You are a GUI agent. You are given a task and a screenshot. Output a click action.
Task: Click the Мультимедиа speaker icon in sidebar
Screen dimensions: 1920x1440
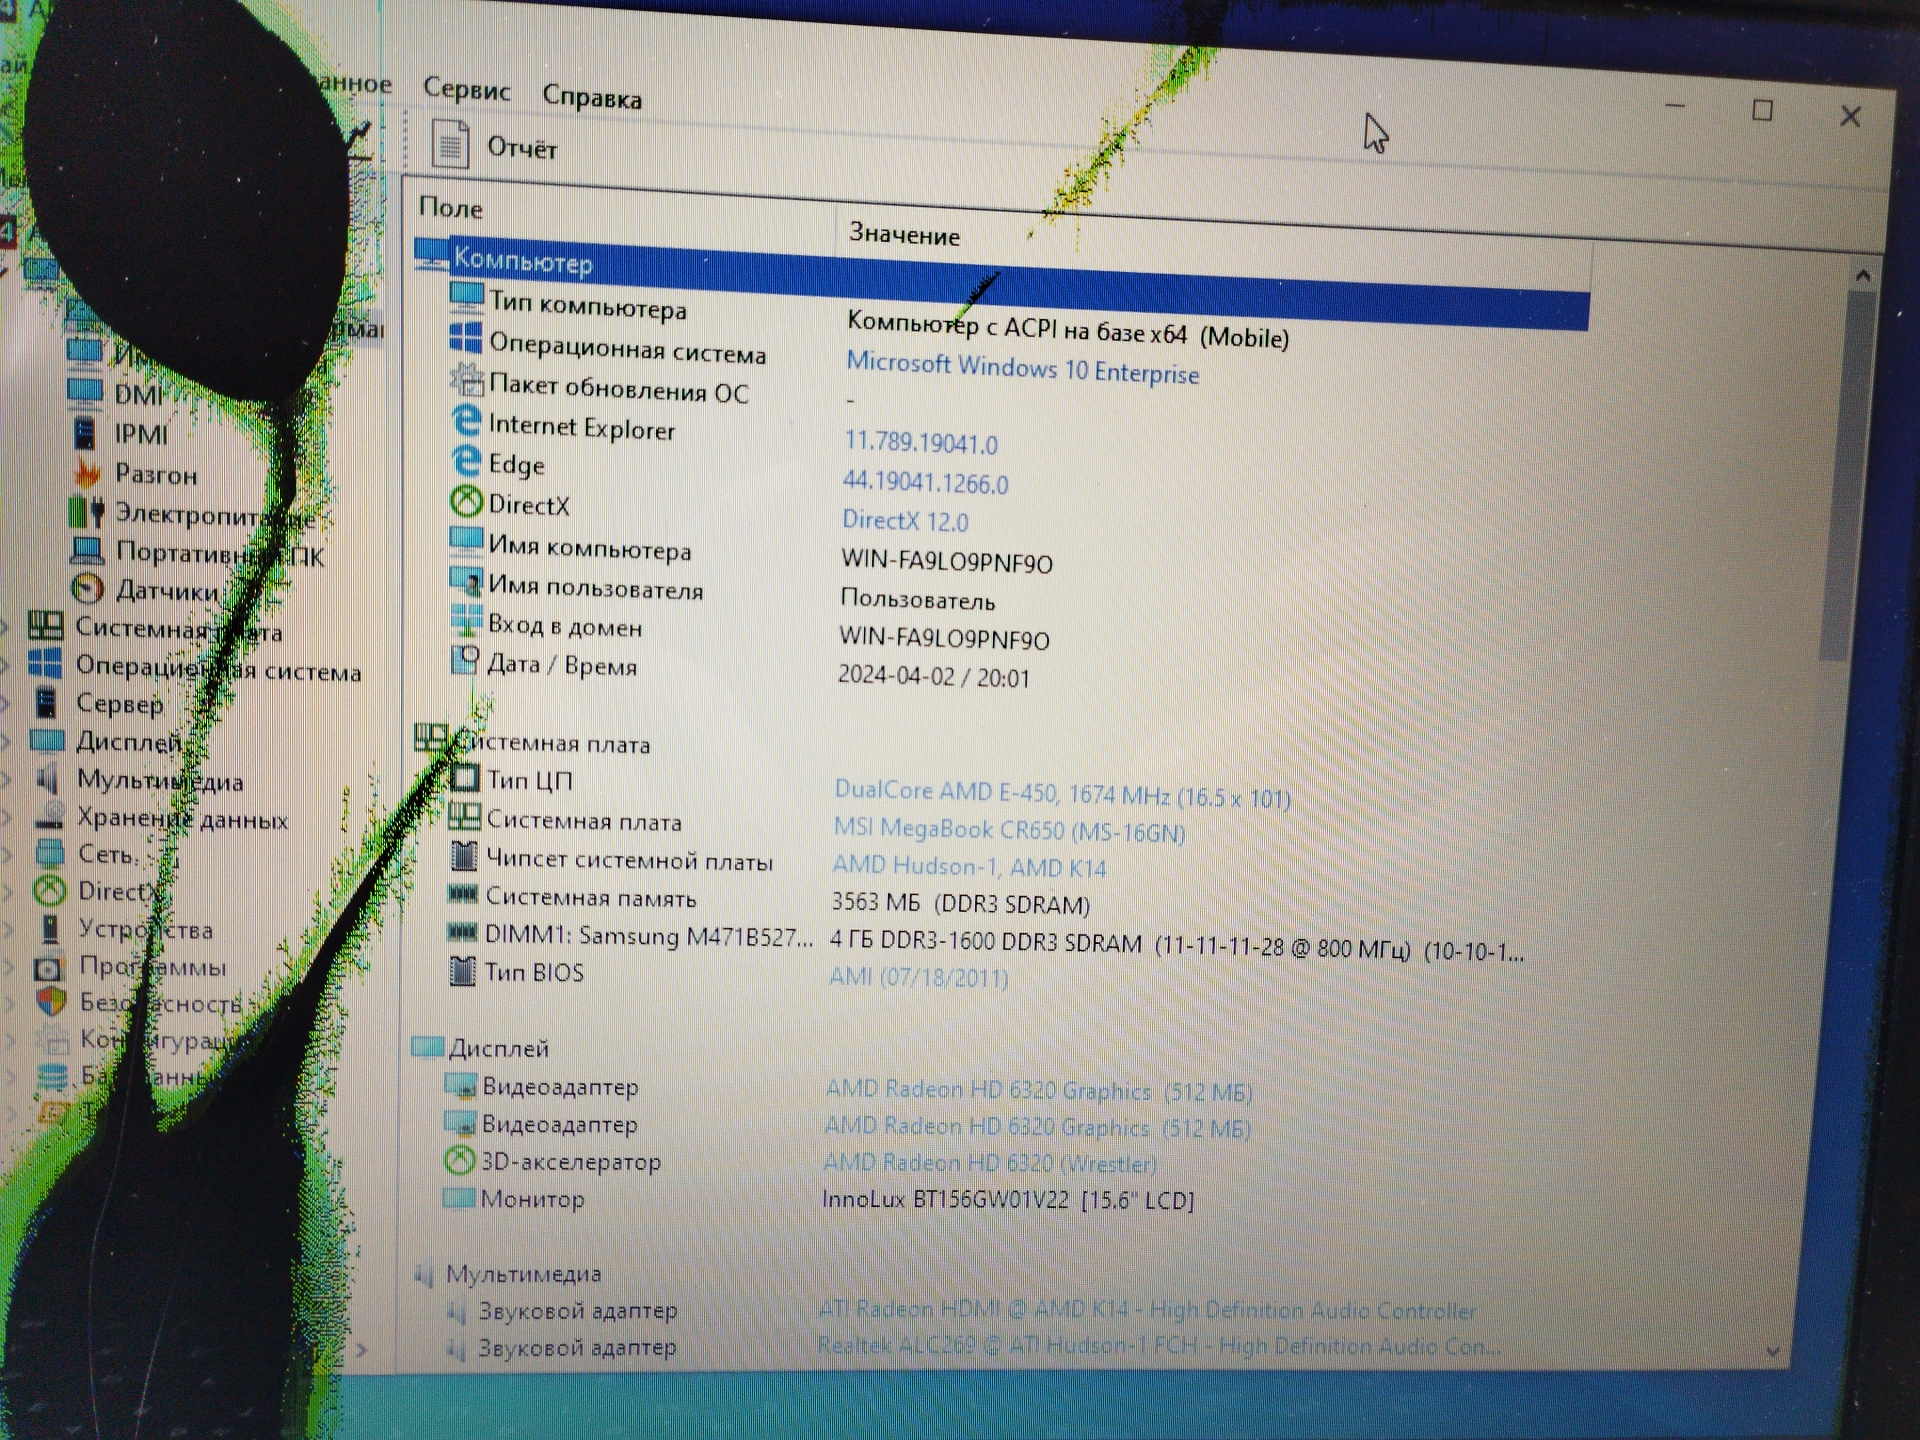click(46, 778)
